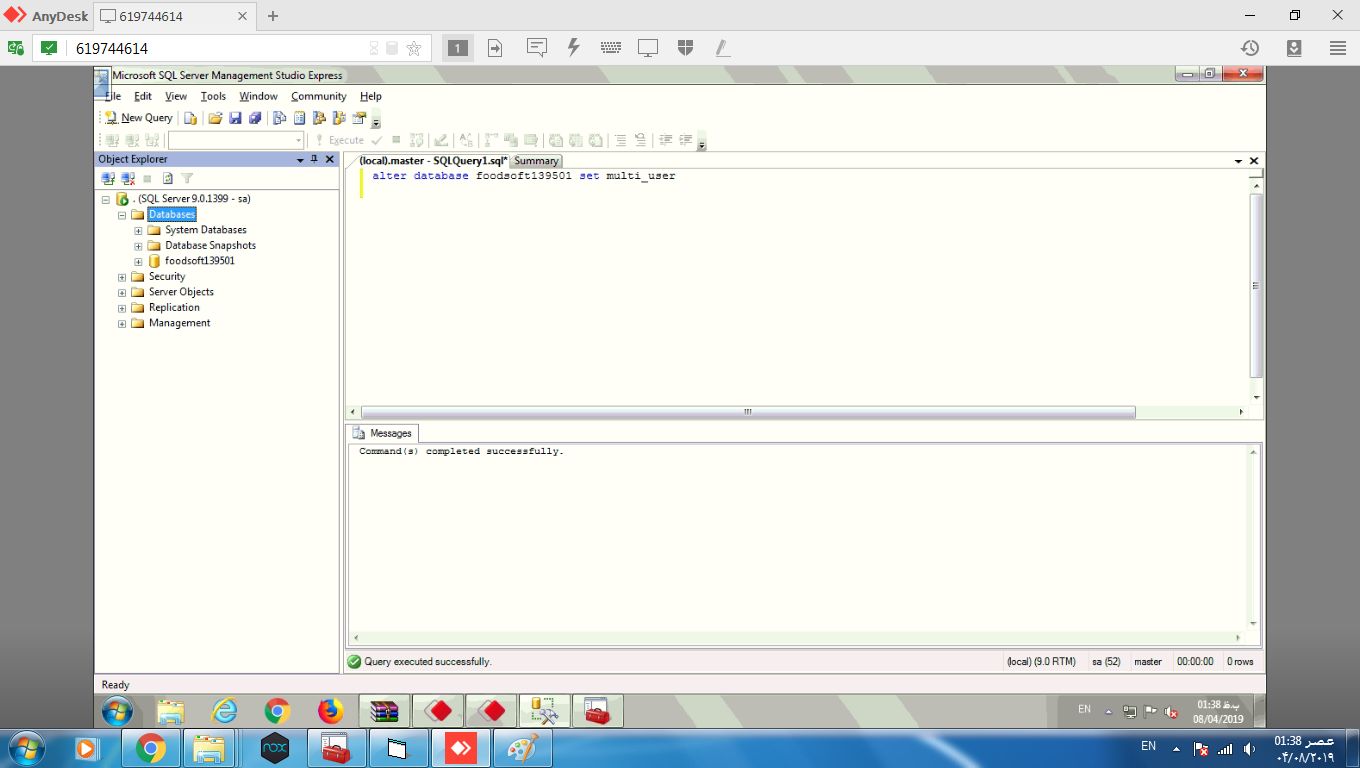Click Disconnect icon in Object Explorer toolbar
1360x768 pixels.
coord(128,179)
